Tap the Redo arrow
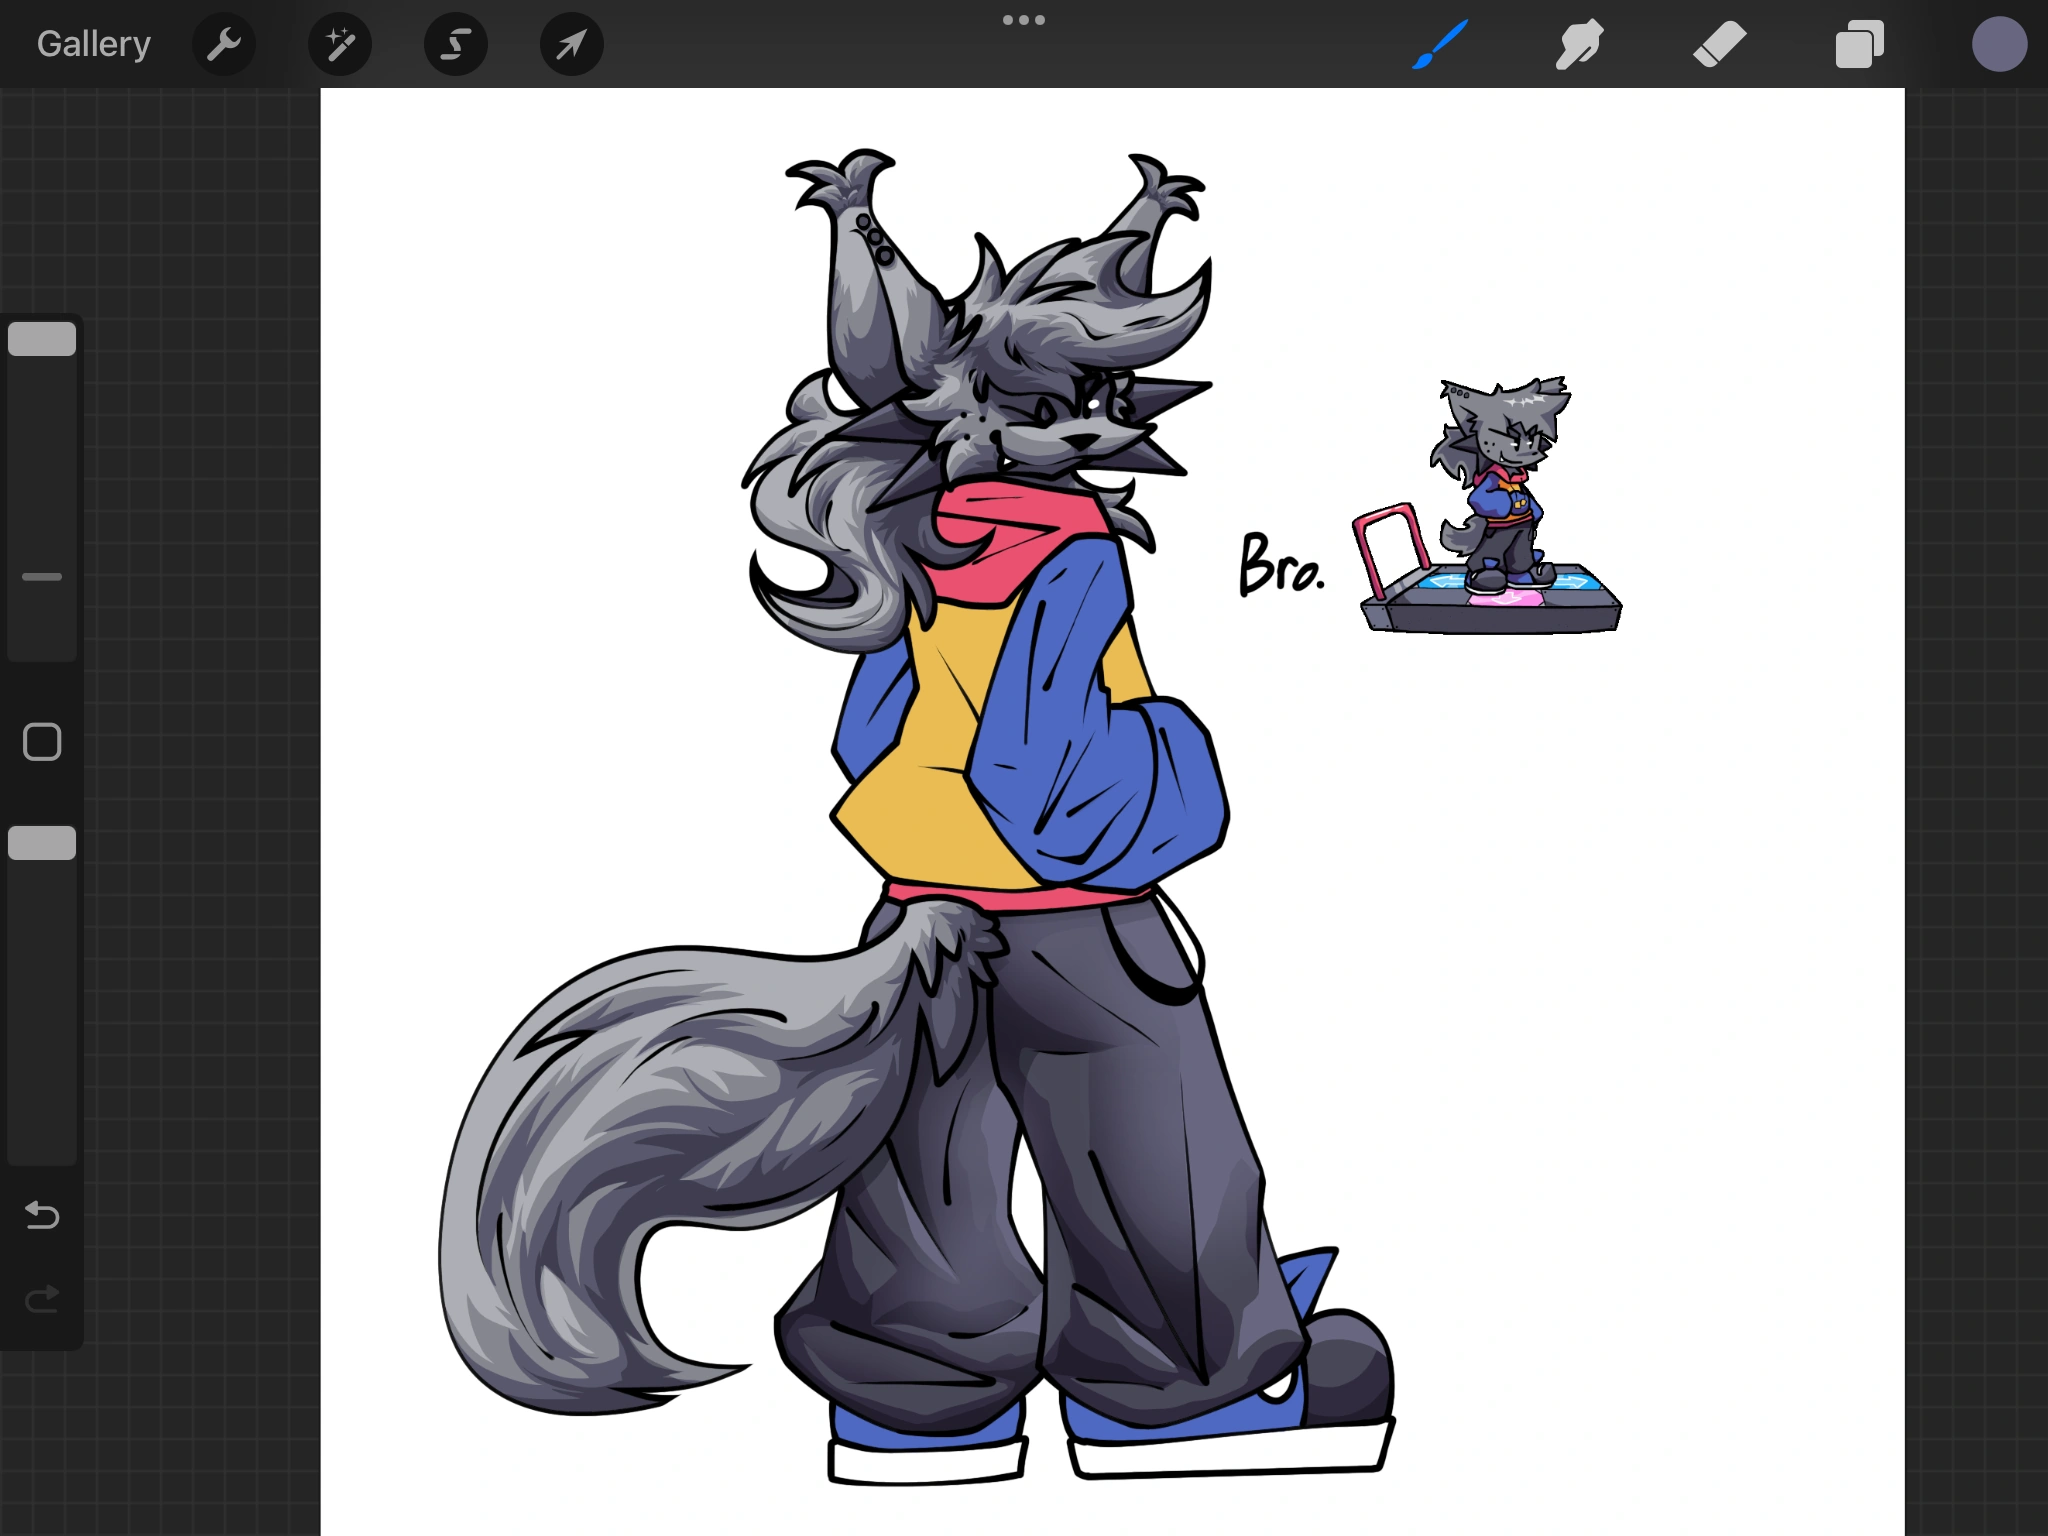The width and height of the screenshot is (2048, 1536). [41, 1298]
